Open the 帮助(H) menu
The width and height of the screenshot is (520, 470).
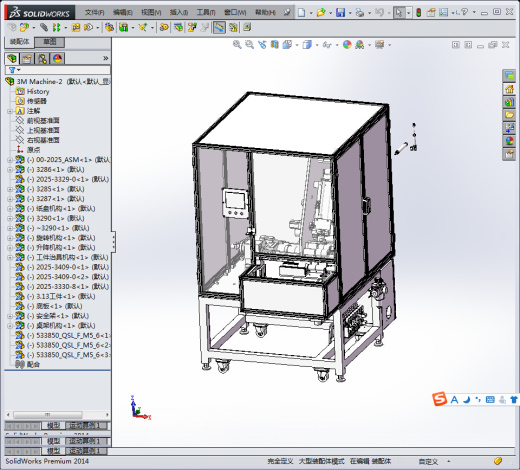click(x=265, y=13)
